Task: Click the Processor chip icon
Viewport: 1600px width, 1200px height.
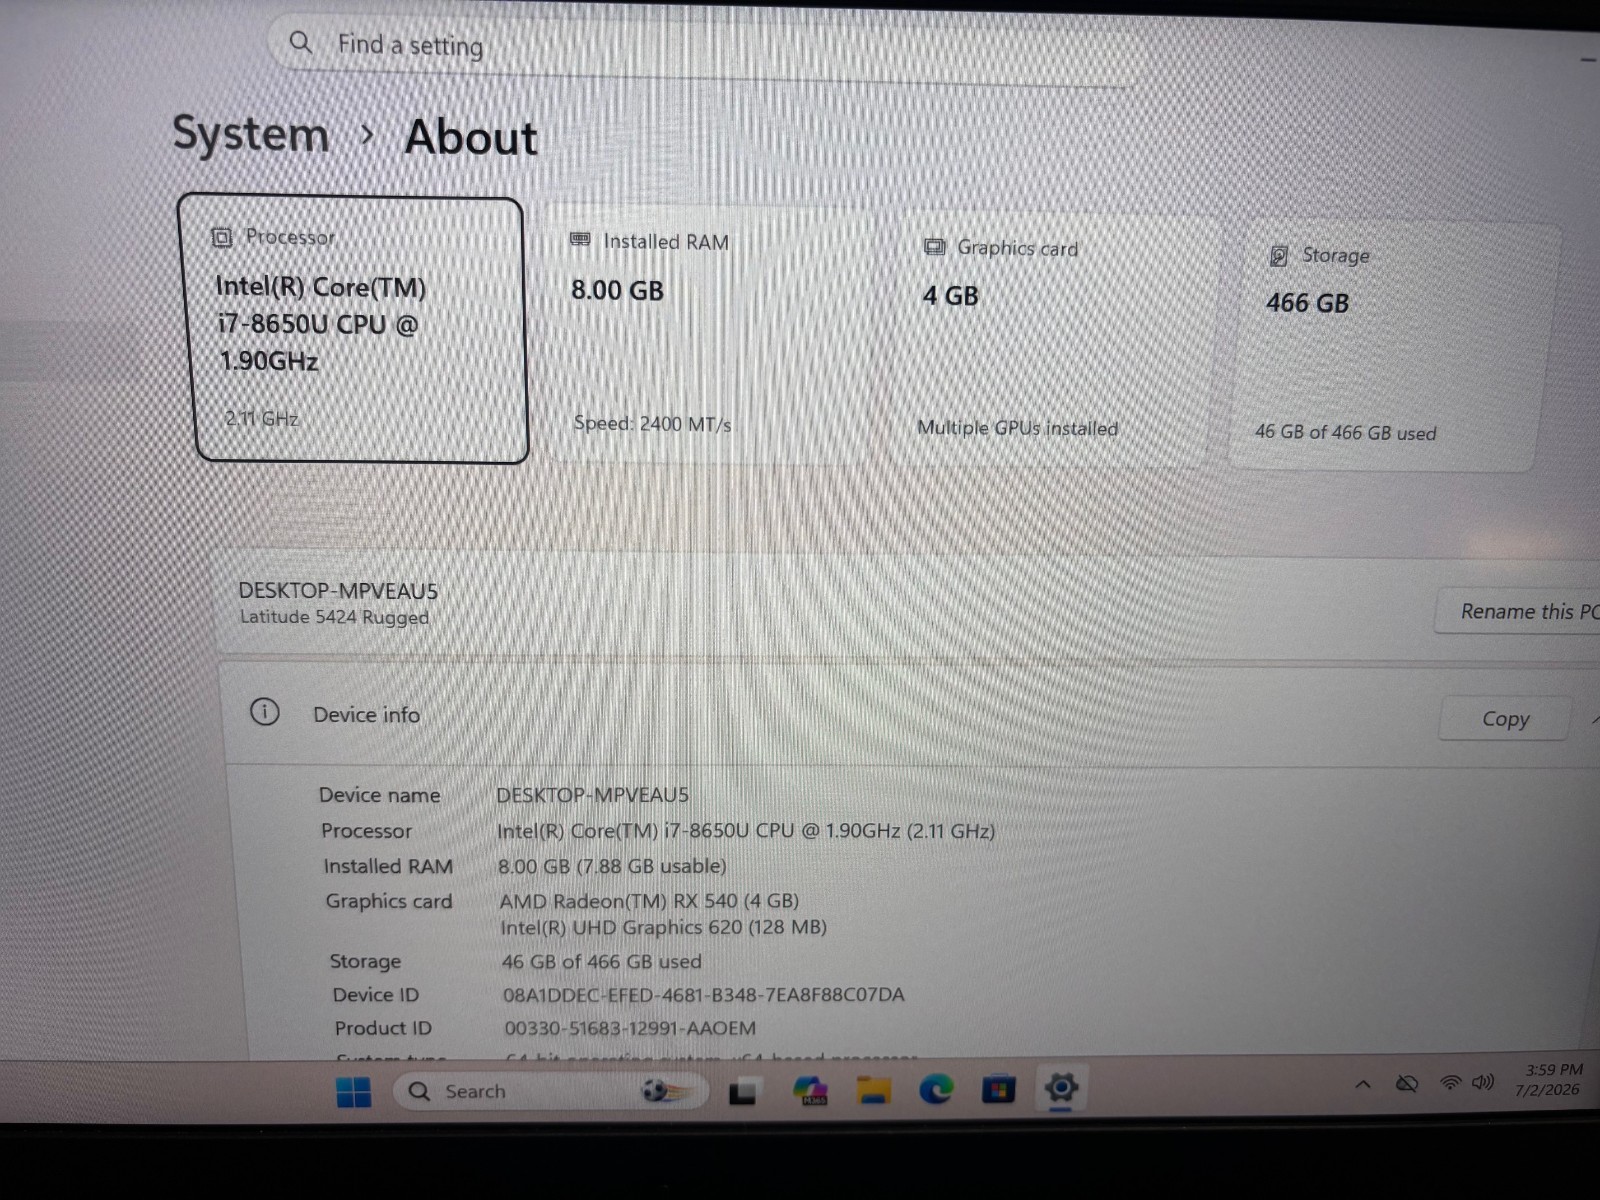Action: tap(222, 237)
